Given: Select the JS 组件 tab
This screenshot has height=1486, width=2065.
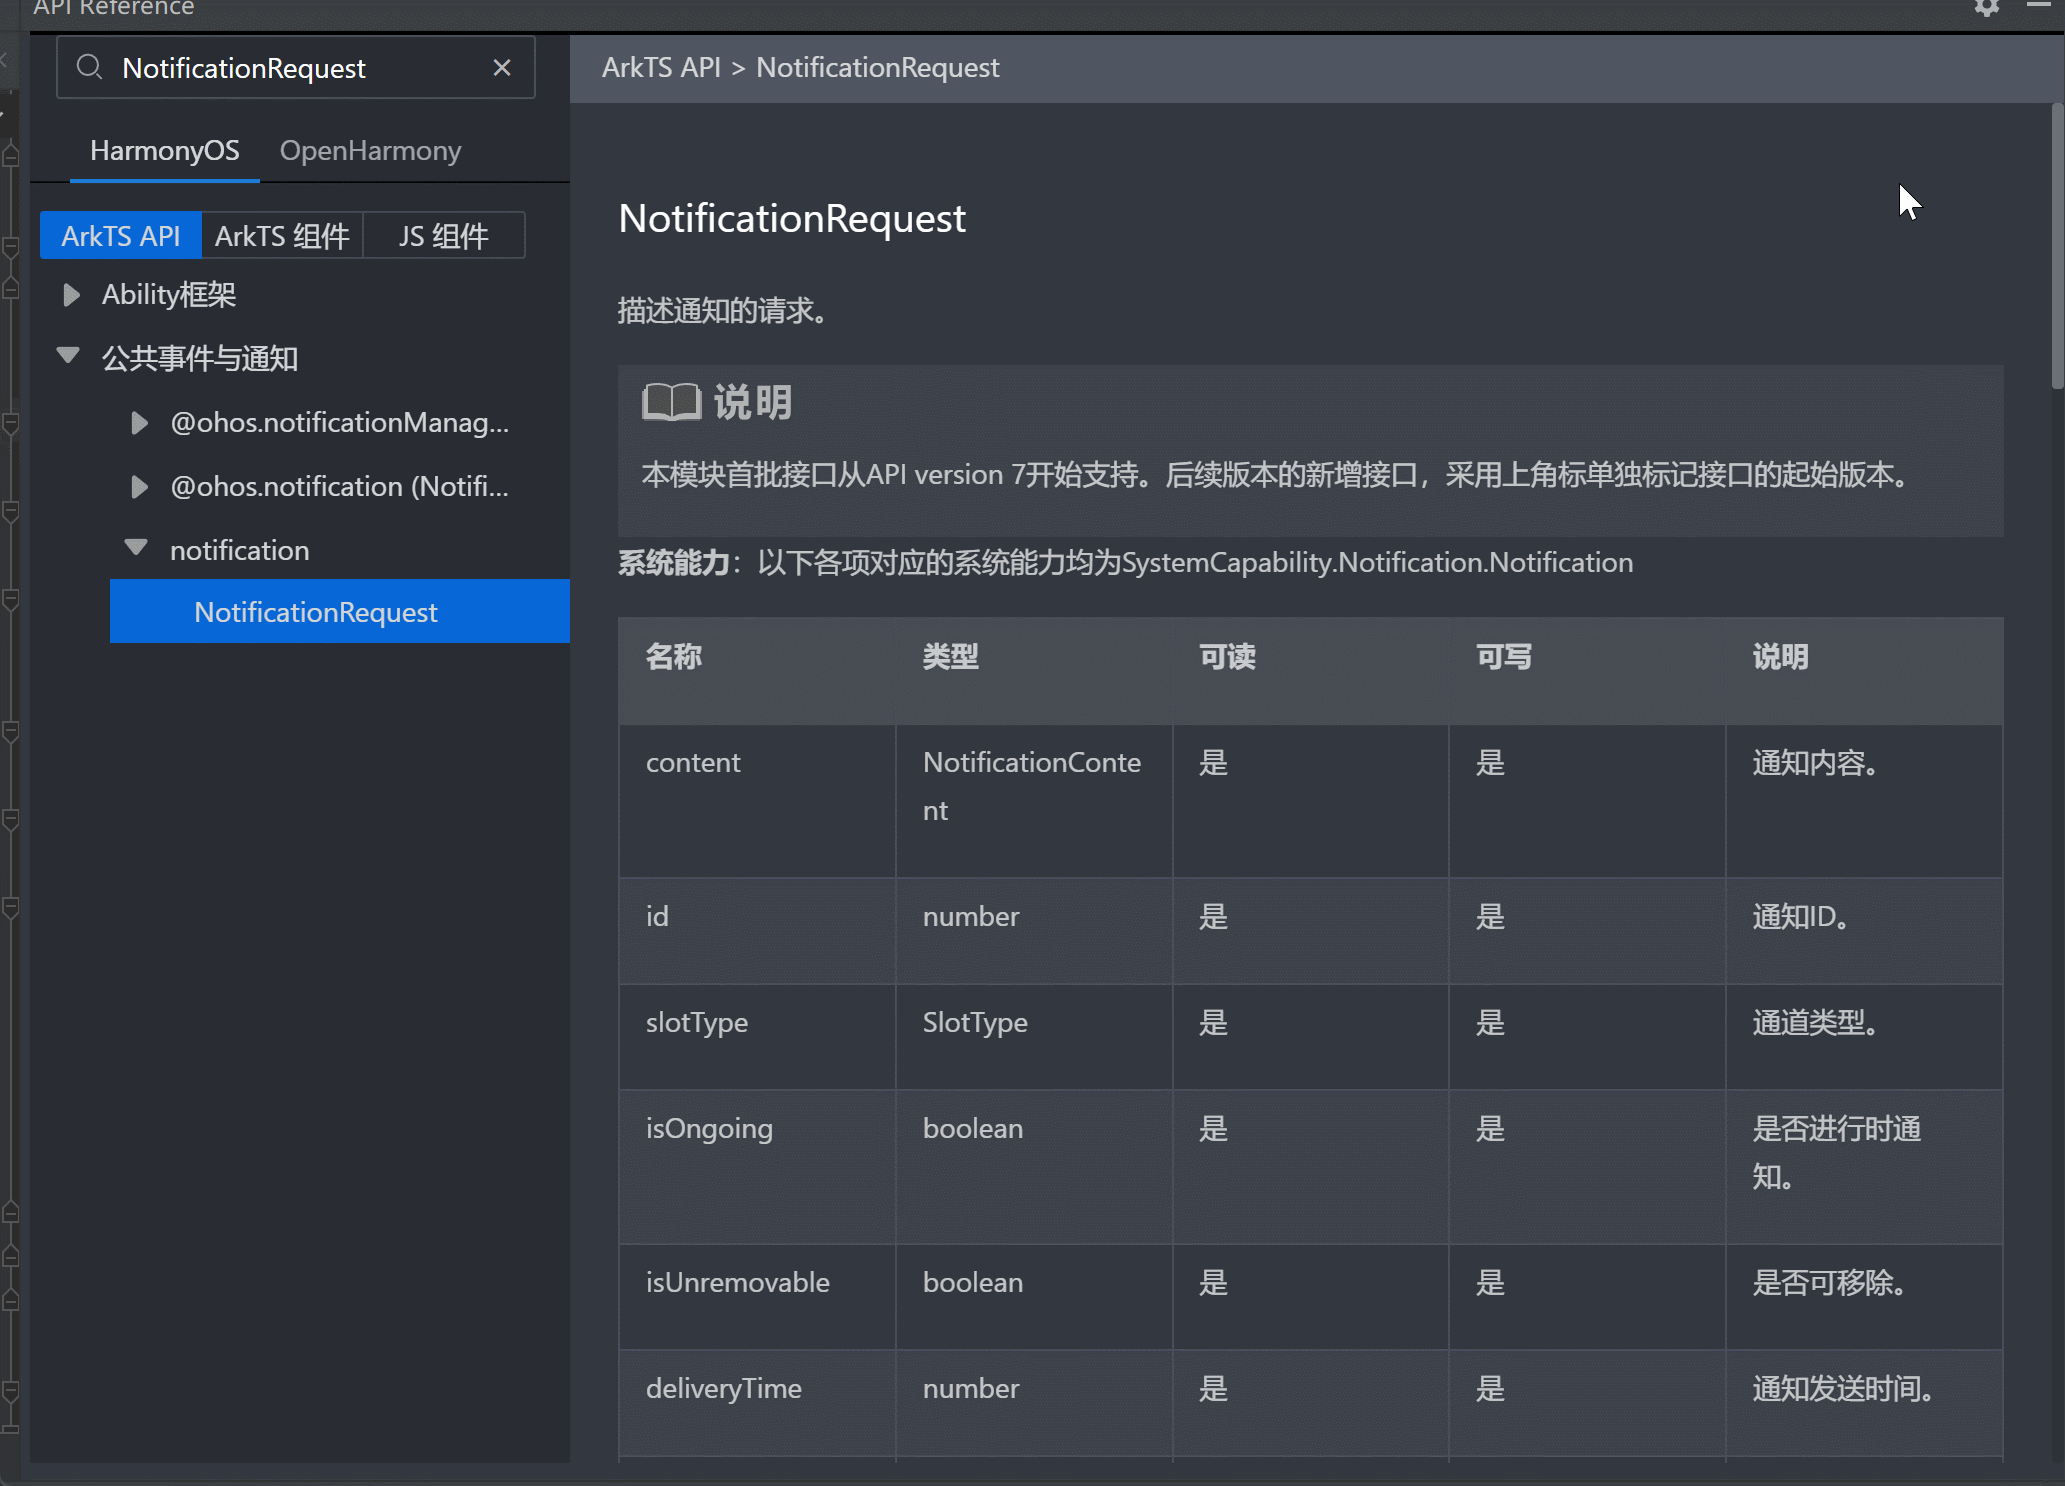Looking at the screenshot, I should (x=444, y=235).
